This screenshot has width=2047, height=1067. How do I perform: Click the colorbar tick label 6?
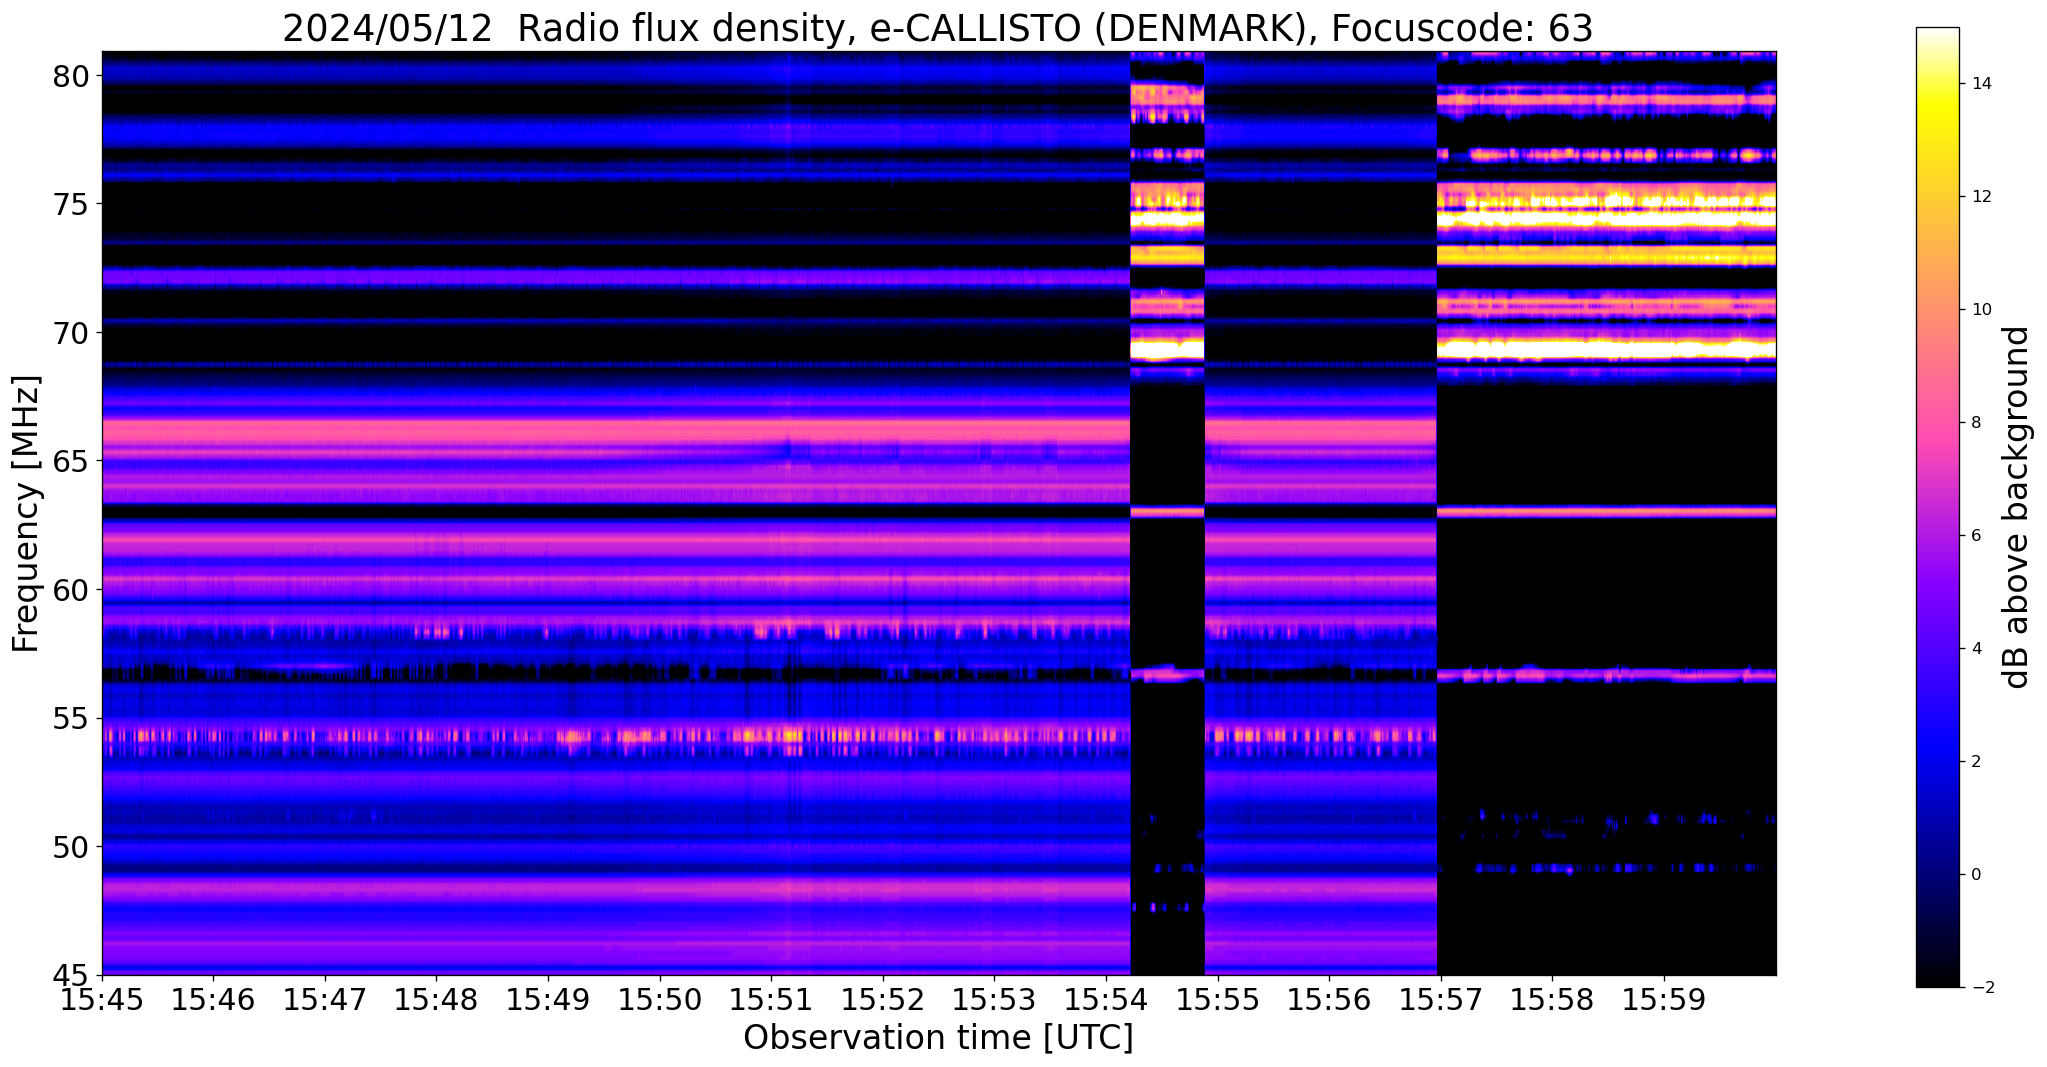click(x=1974, y=536)
